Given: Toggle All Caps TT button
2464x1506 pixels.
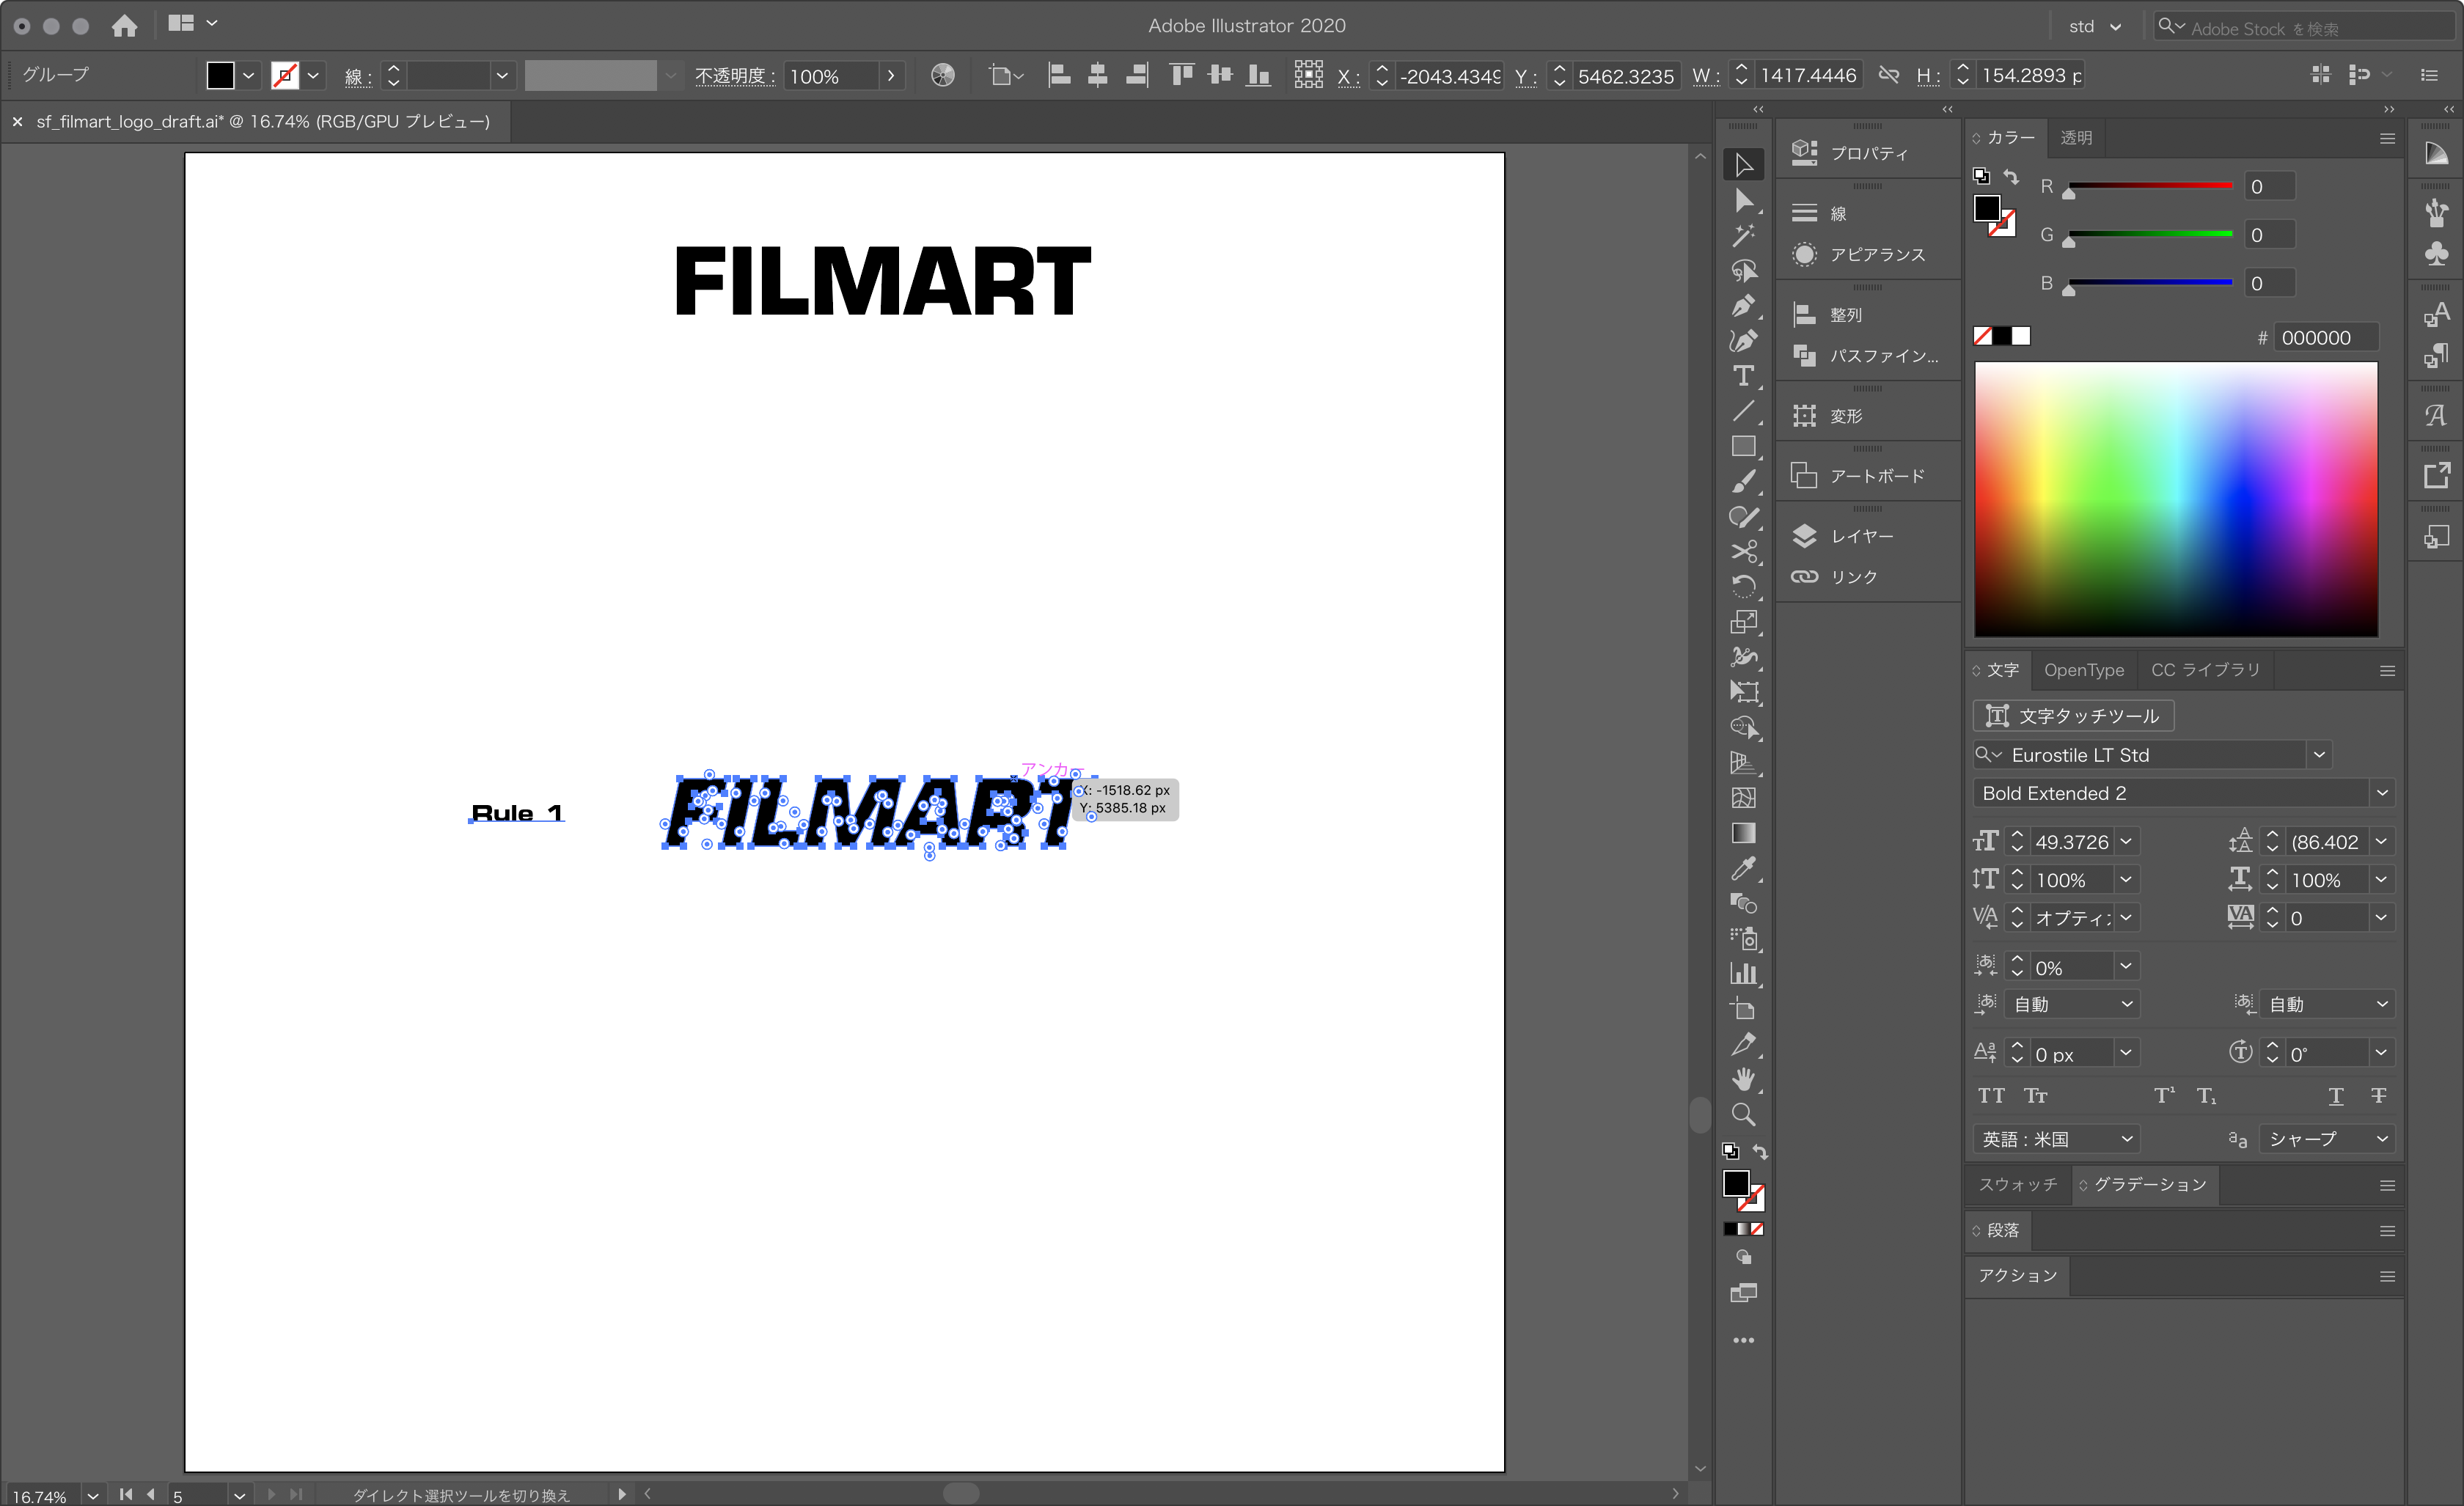Looking at the screenshot, I should pyautogui.click(x=1991, y=1095).
